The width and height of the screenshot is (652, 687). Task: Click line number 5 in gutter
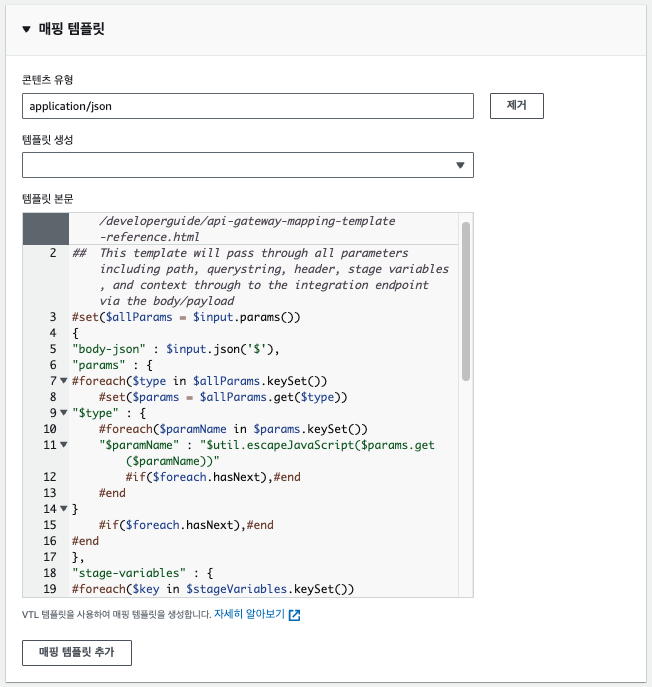[53, 349]
